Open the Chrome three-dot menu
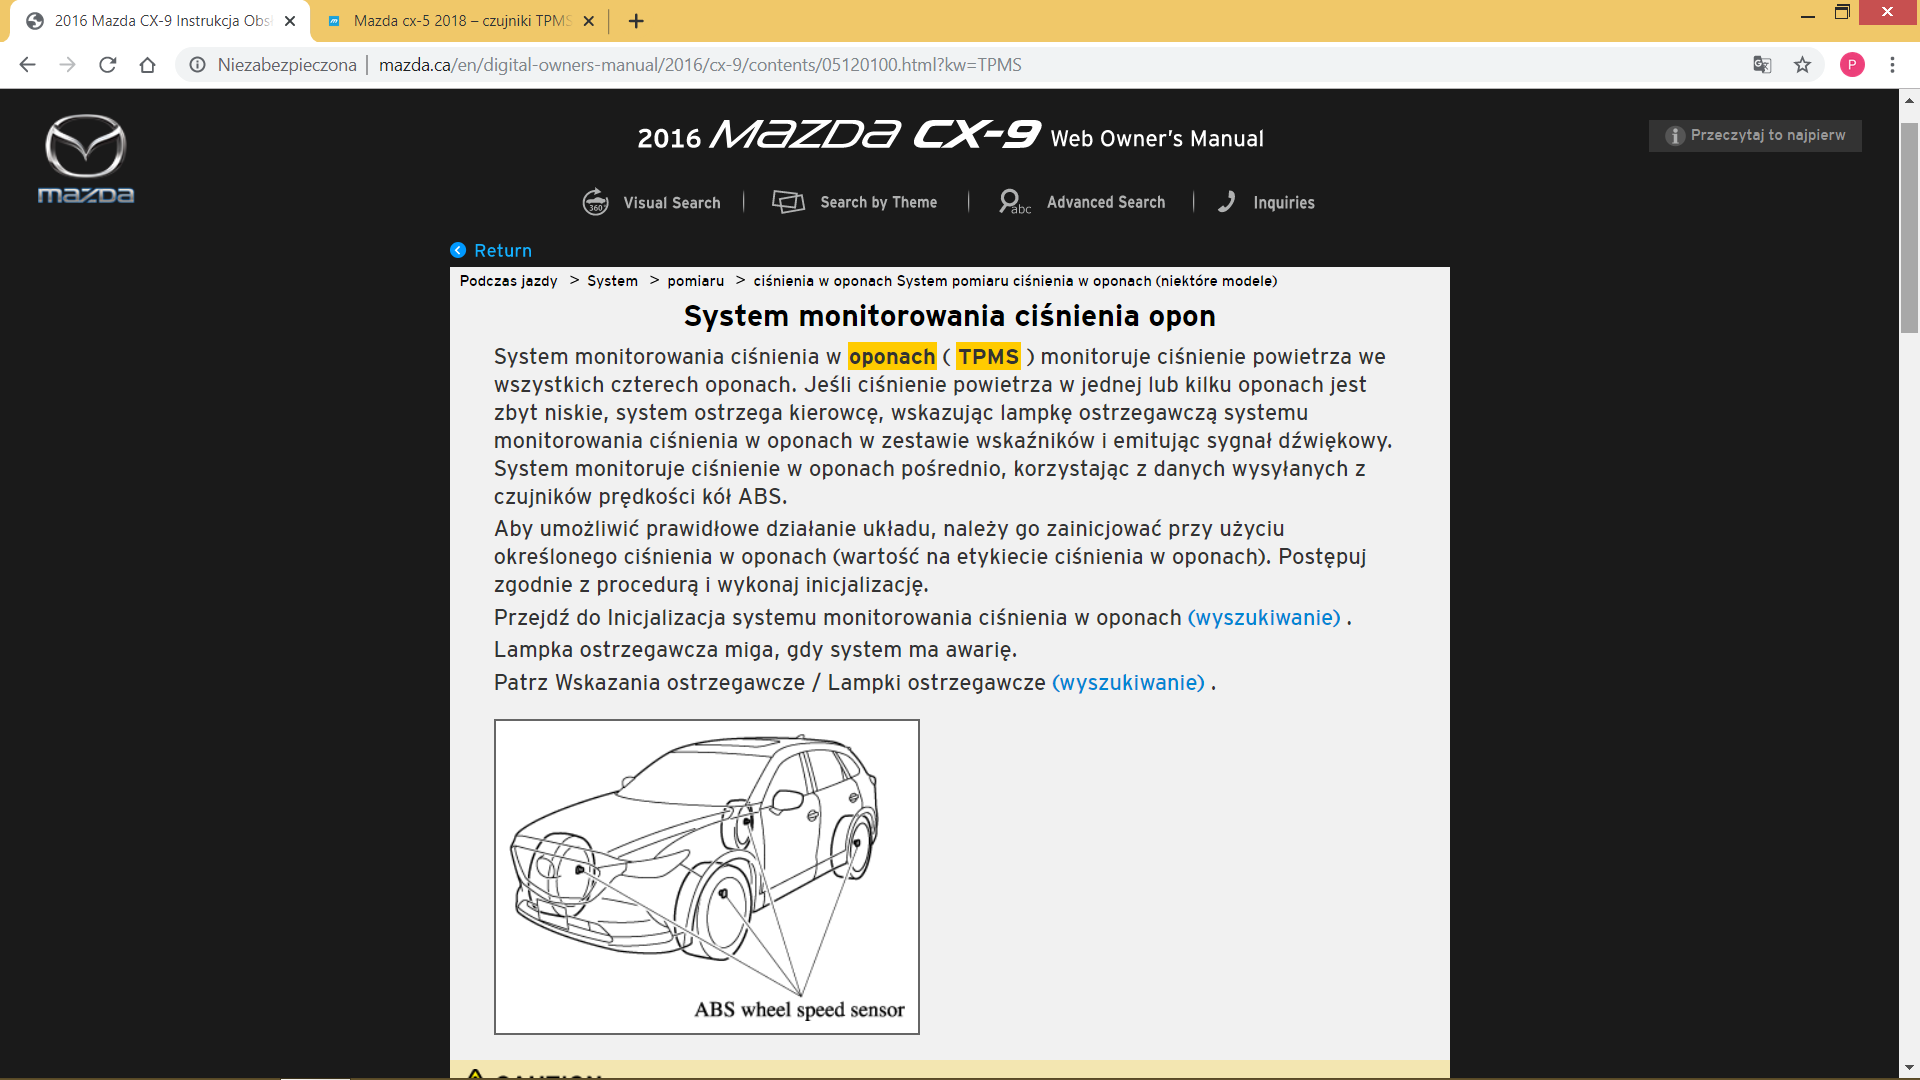The image size is (1920, 1080). (x=1892, y=65)
